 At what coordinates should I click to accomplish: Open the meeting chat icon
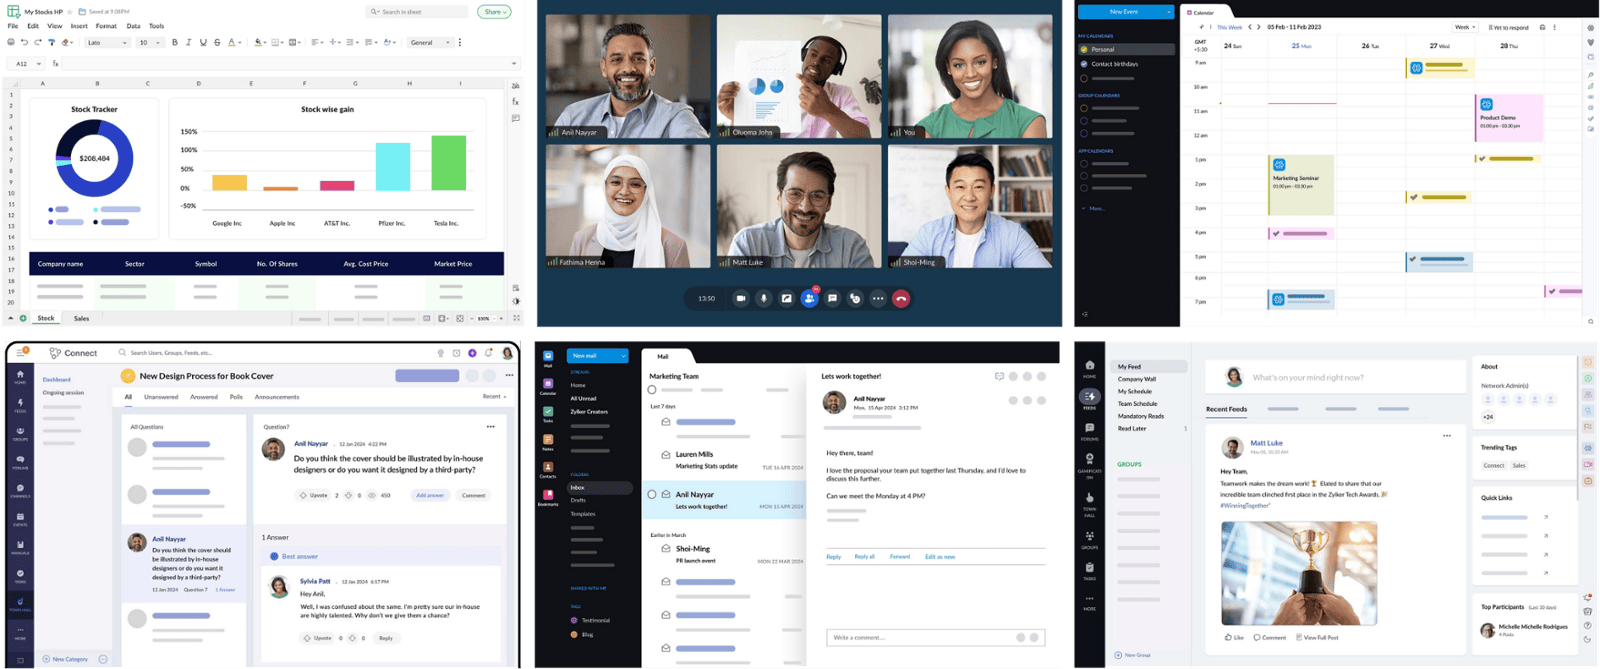pos(832,298)
